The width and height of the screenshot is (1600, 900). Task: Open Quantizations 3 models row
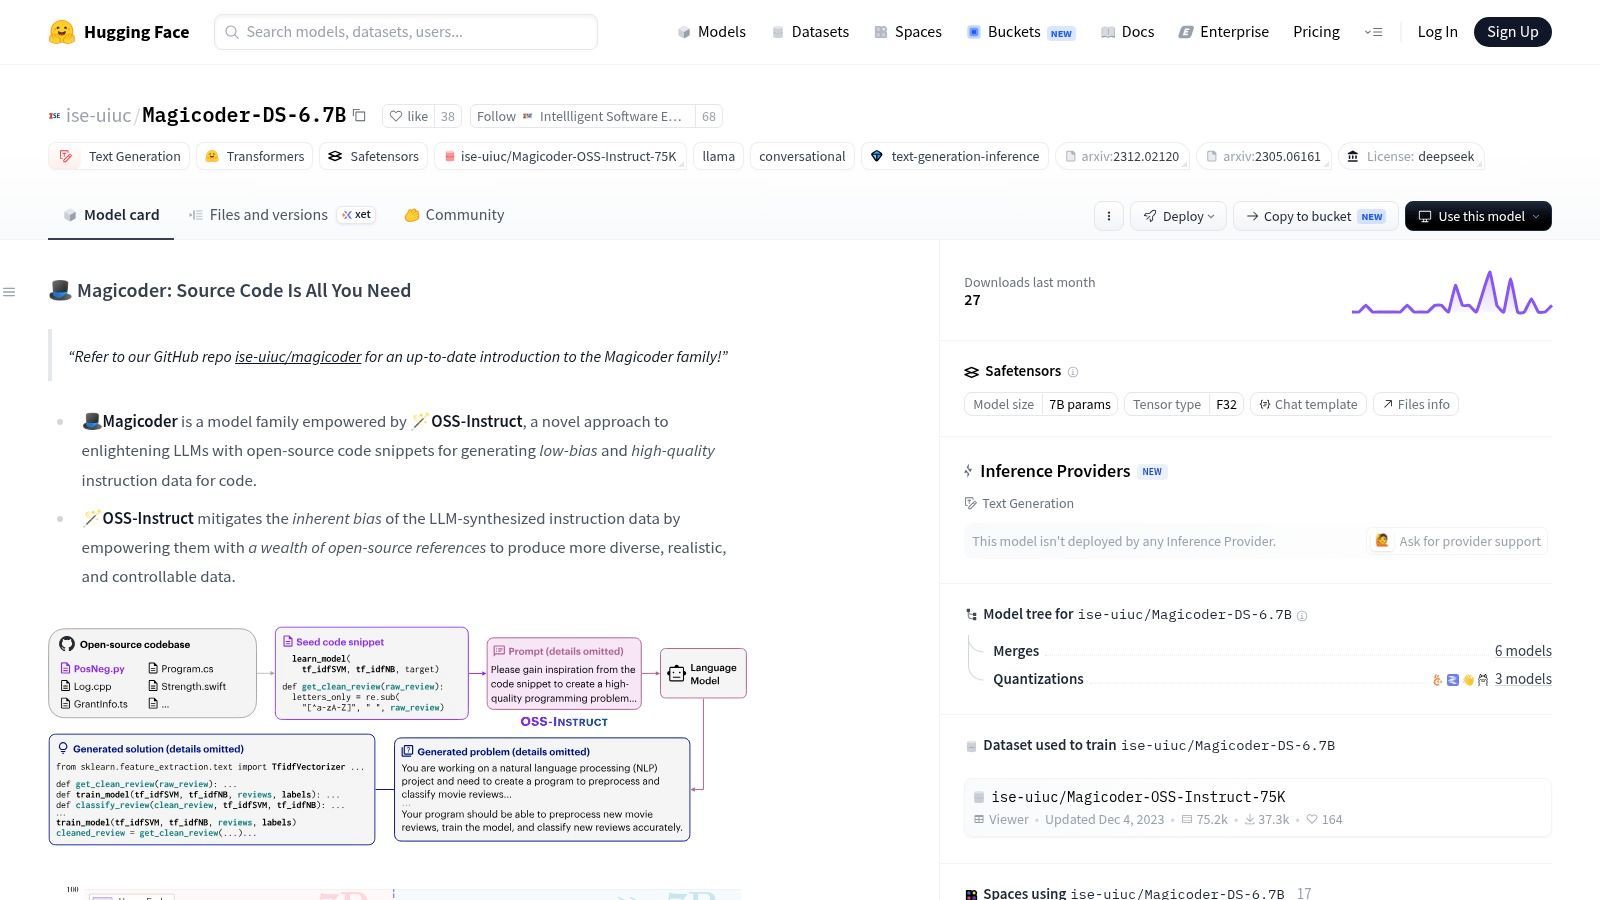[1272, 679]
